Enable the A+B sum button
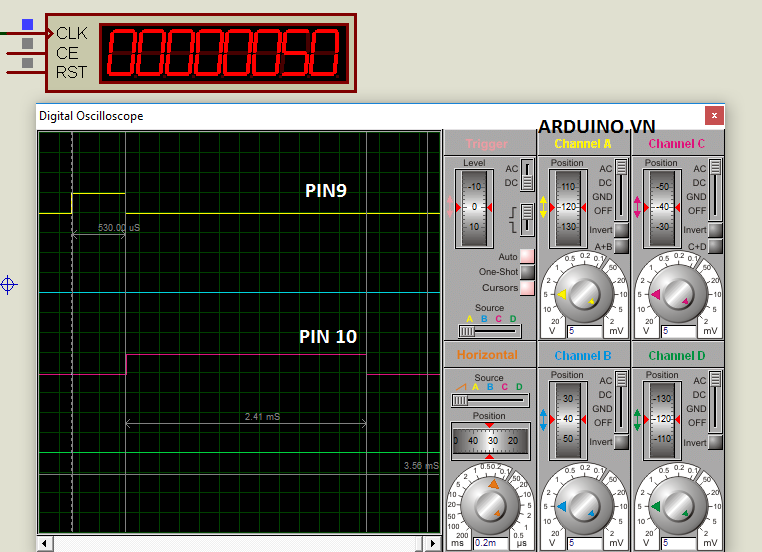The image size is (762, 552). point(621,246)
